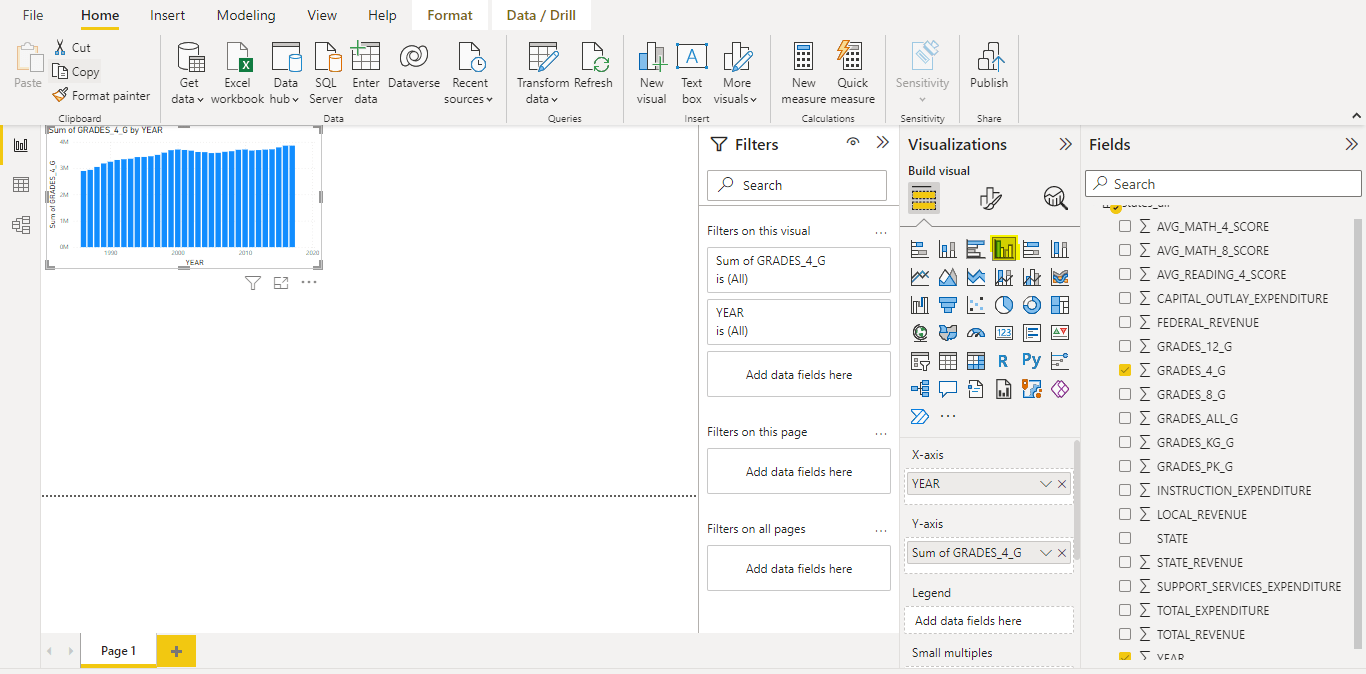Open Sum of GRADES_4_G dropdown
The height and width of the screenshot is (674, 1366).
(1046, 551)
